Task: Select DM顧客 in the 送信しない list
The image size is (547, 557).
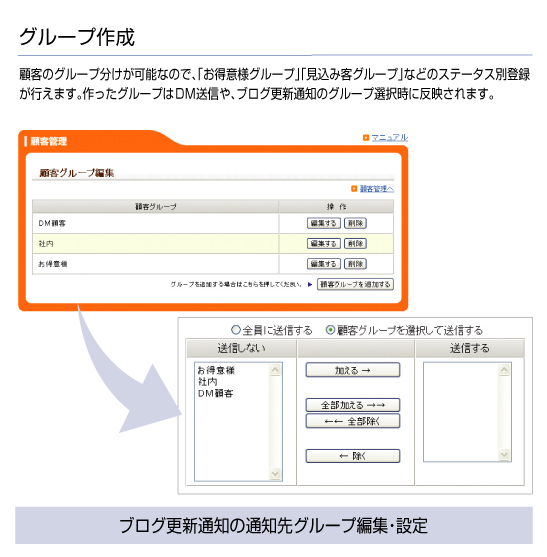Action: pyautogui.click(x=215, y=393)
